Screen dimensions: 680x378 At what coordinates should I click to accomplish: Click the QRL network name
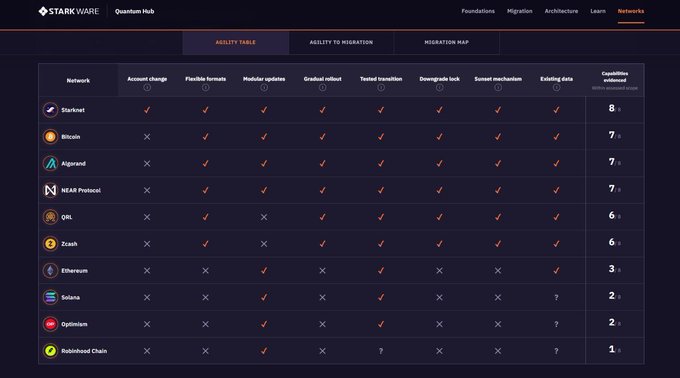[67, 217]
